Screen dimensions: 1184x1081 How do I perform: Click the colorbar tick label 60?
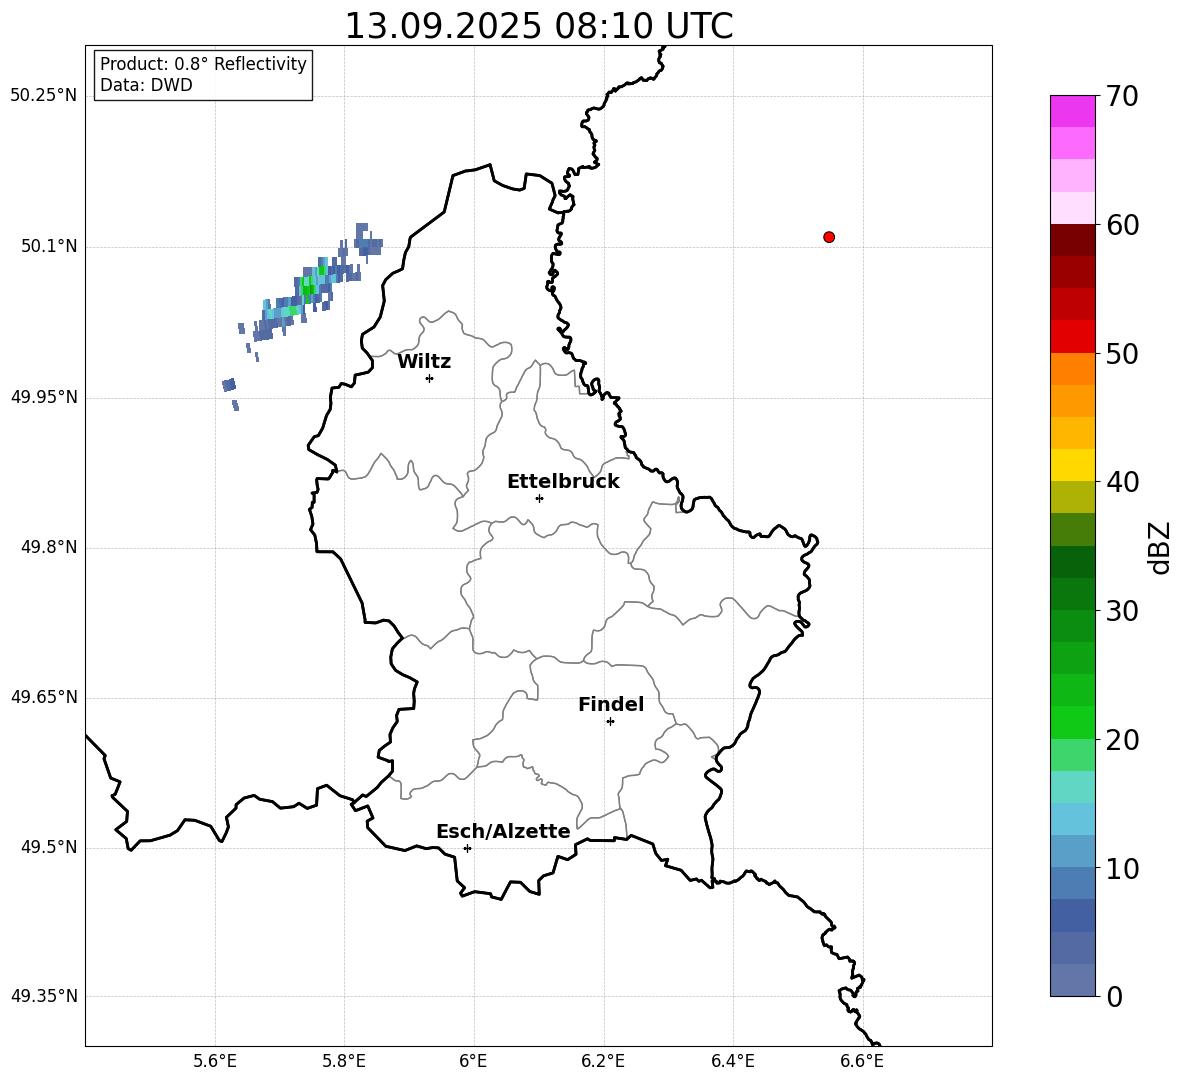[1123, 225]
